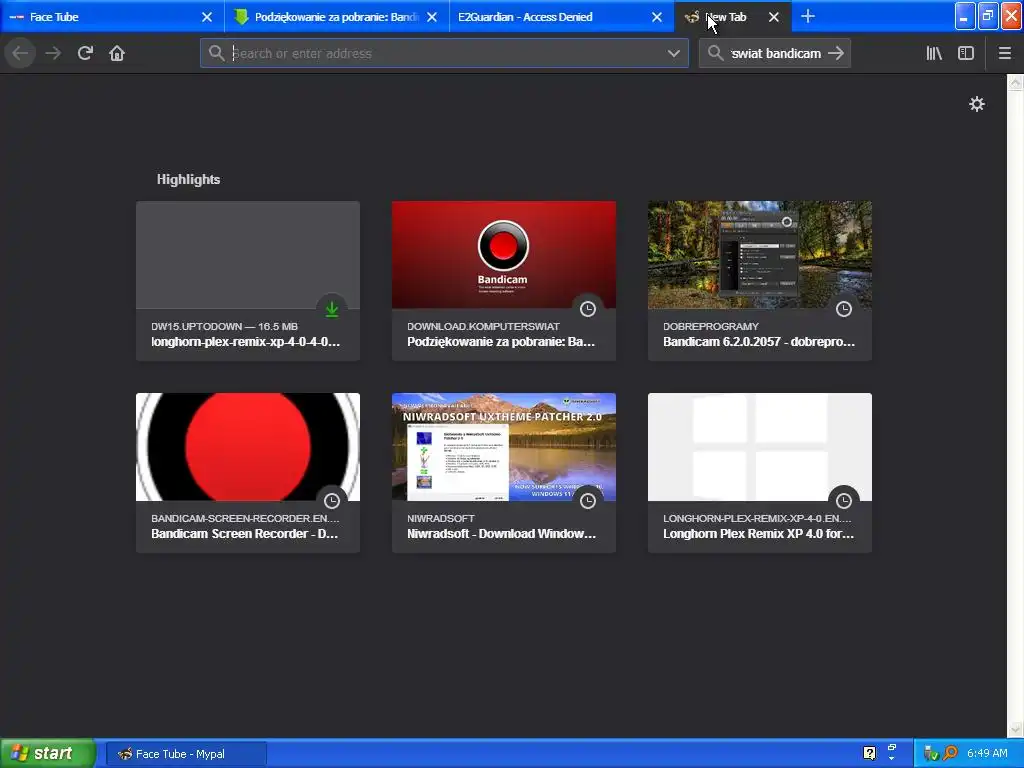Screen dimensions: 1024x768
Task: Click the help question mark tray icon
Action: coord(869,753)
